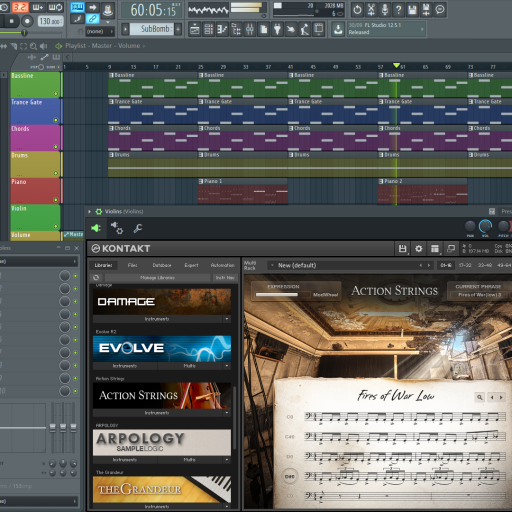Click the undo history circular arrow icon

pos(357,10)
